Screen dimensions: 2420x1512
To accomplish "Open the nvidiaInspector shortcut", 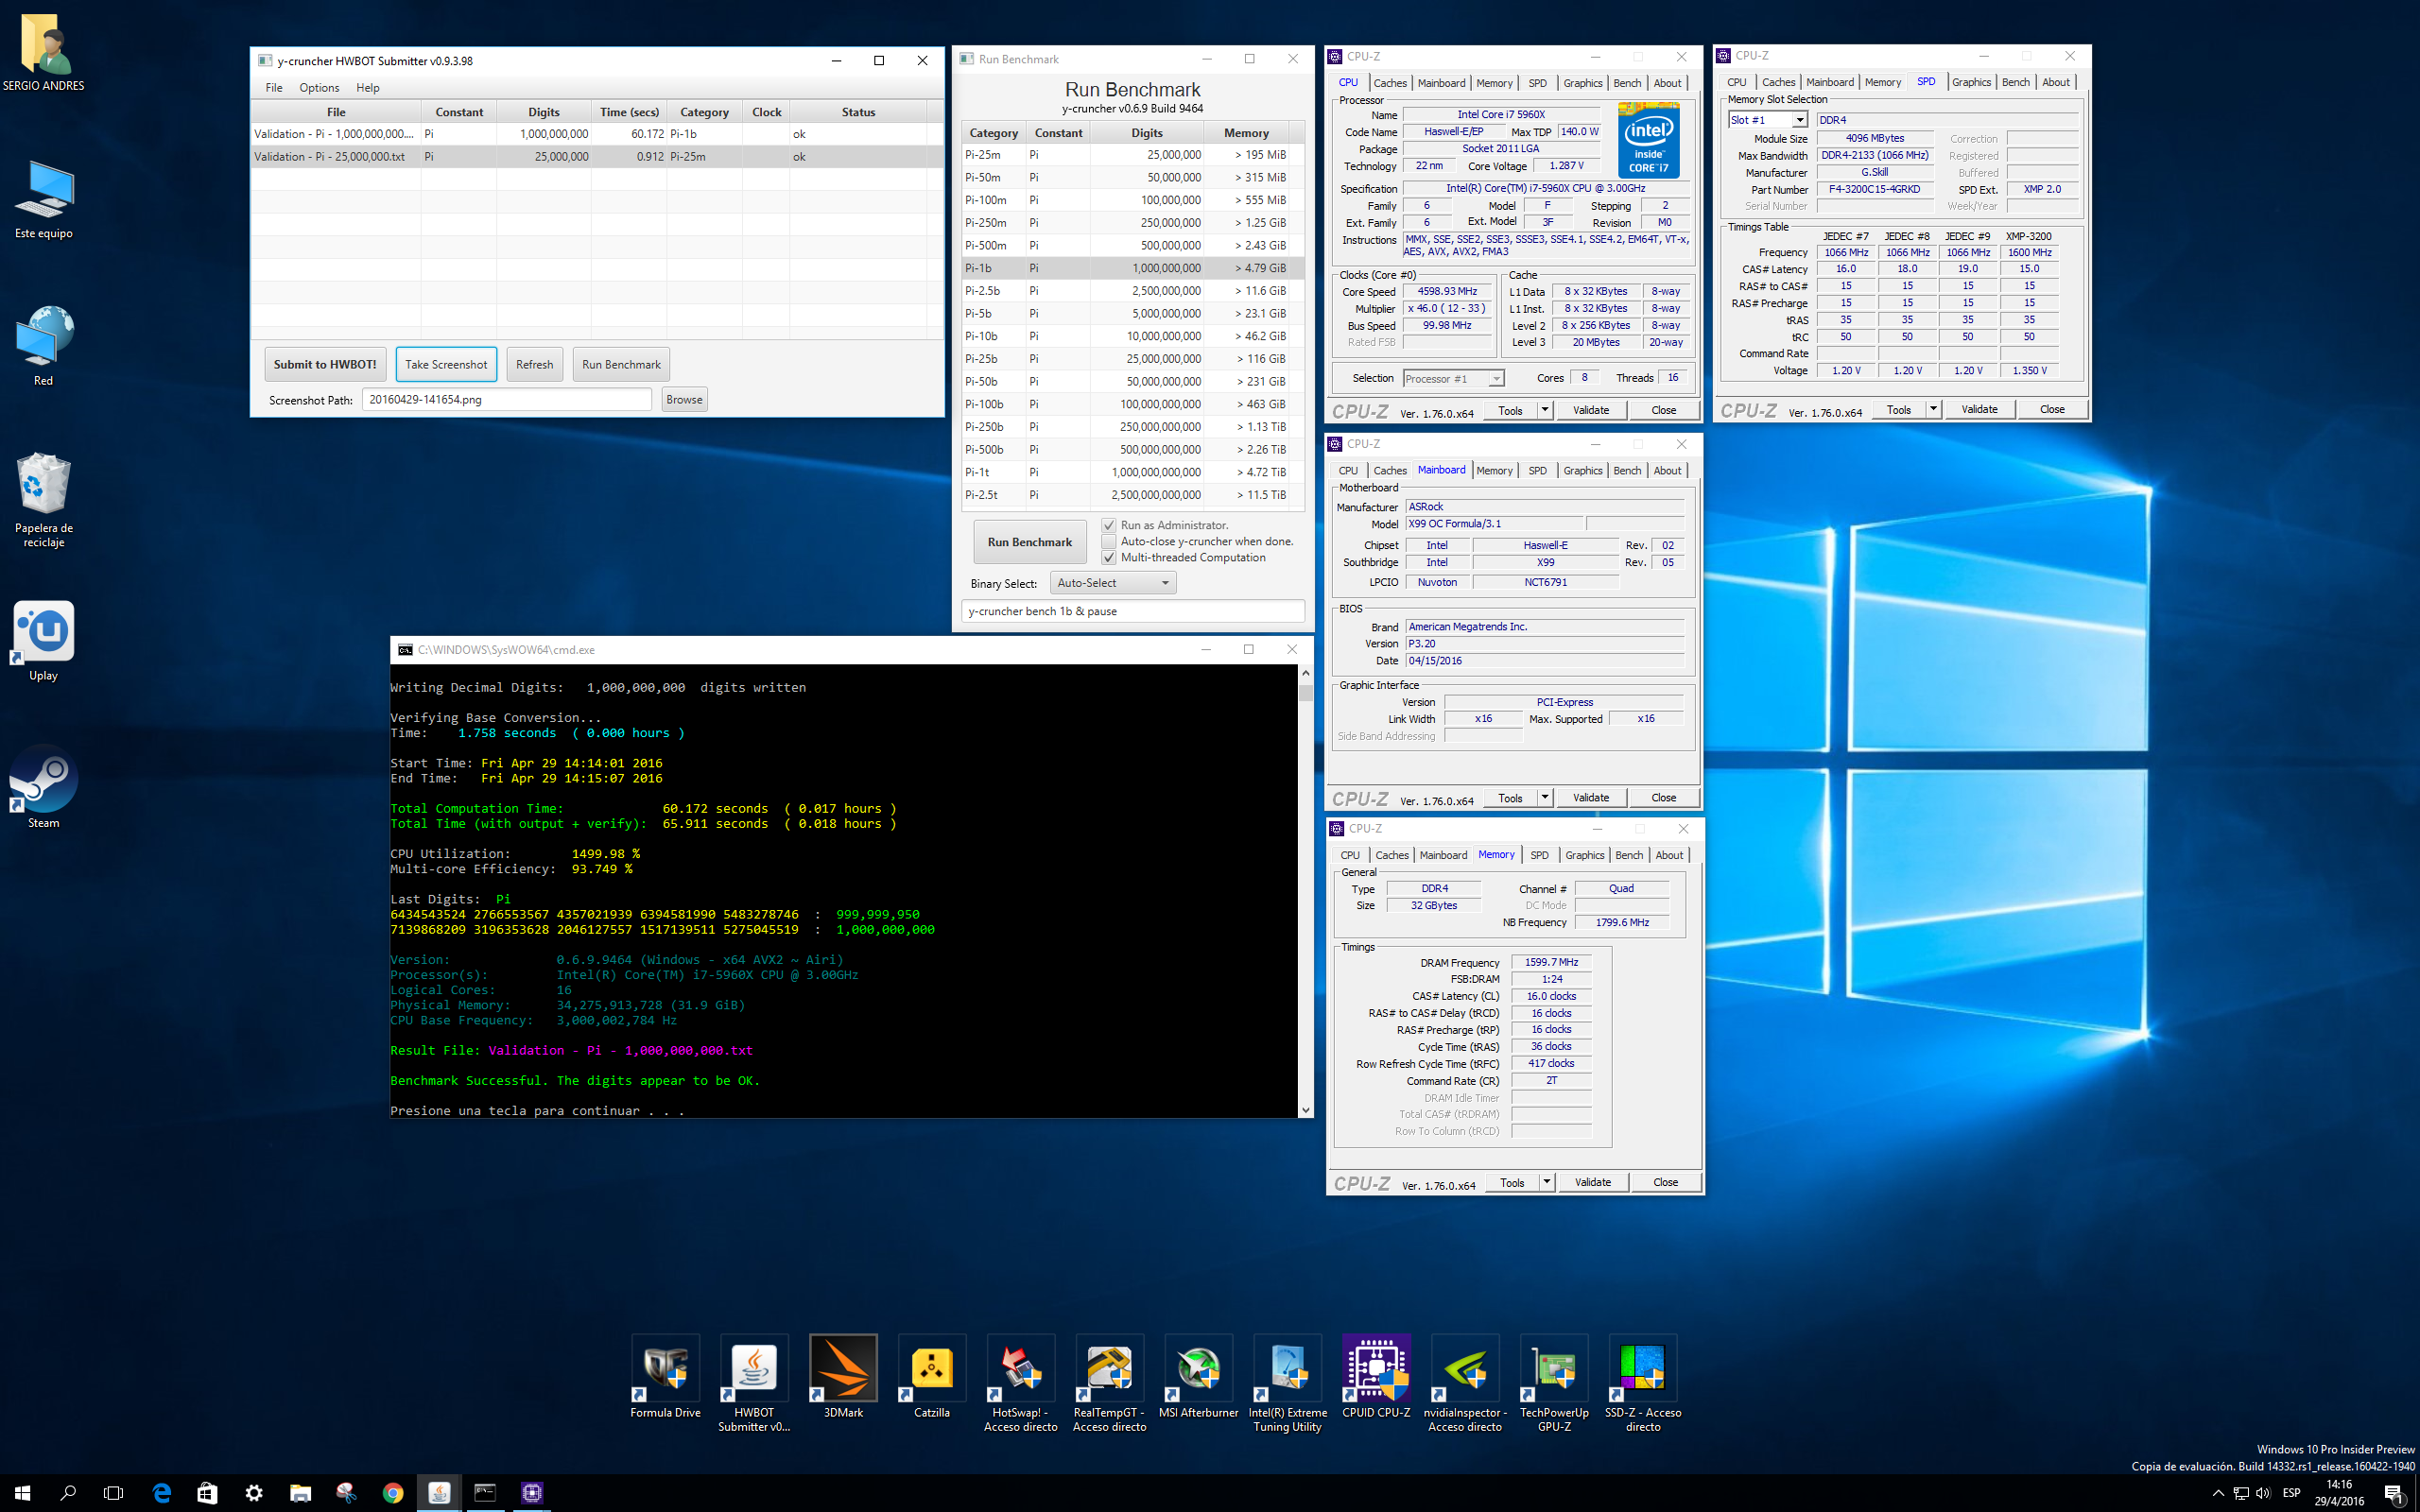I will click(1465, 1384).
